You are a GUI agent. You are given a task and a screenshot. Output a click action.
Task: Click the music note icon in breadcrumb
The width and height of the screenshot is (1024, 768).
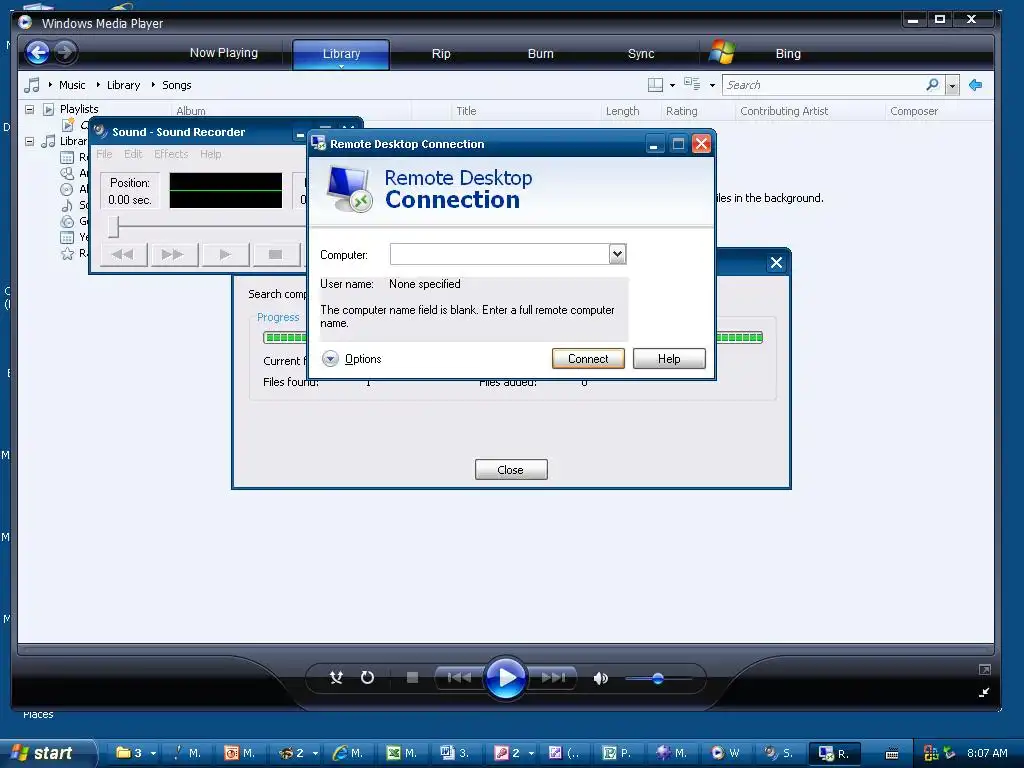point(31,85)
